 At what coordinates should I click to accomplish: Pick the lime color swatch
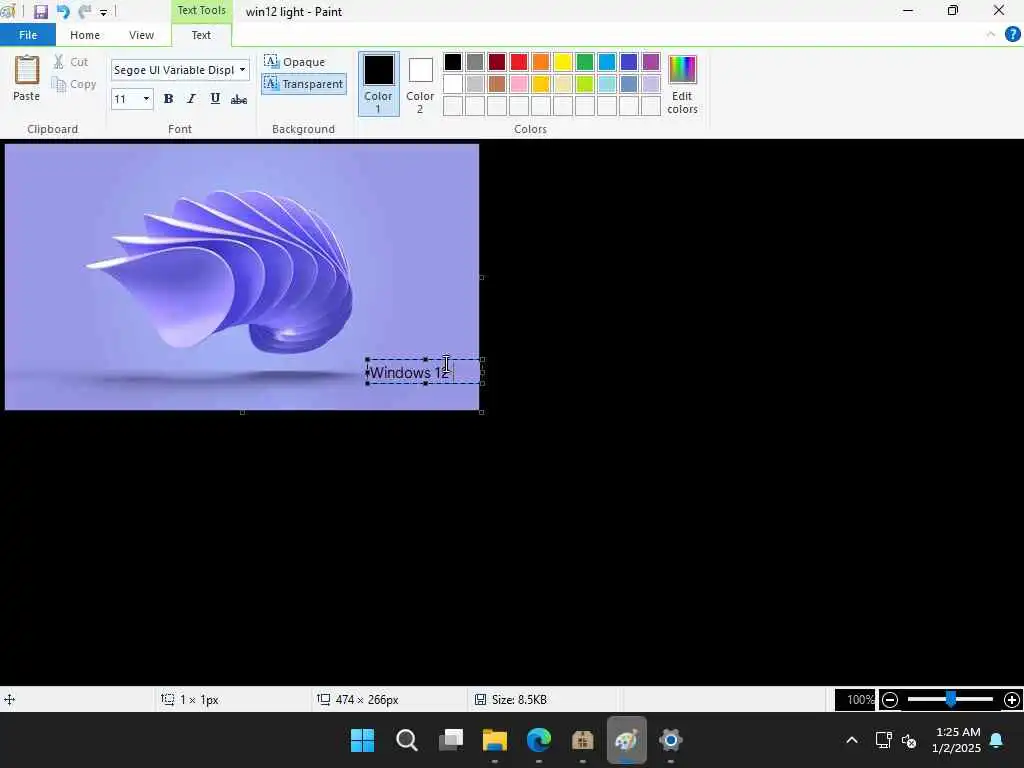coord(585,84)
